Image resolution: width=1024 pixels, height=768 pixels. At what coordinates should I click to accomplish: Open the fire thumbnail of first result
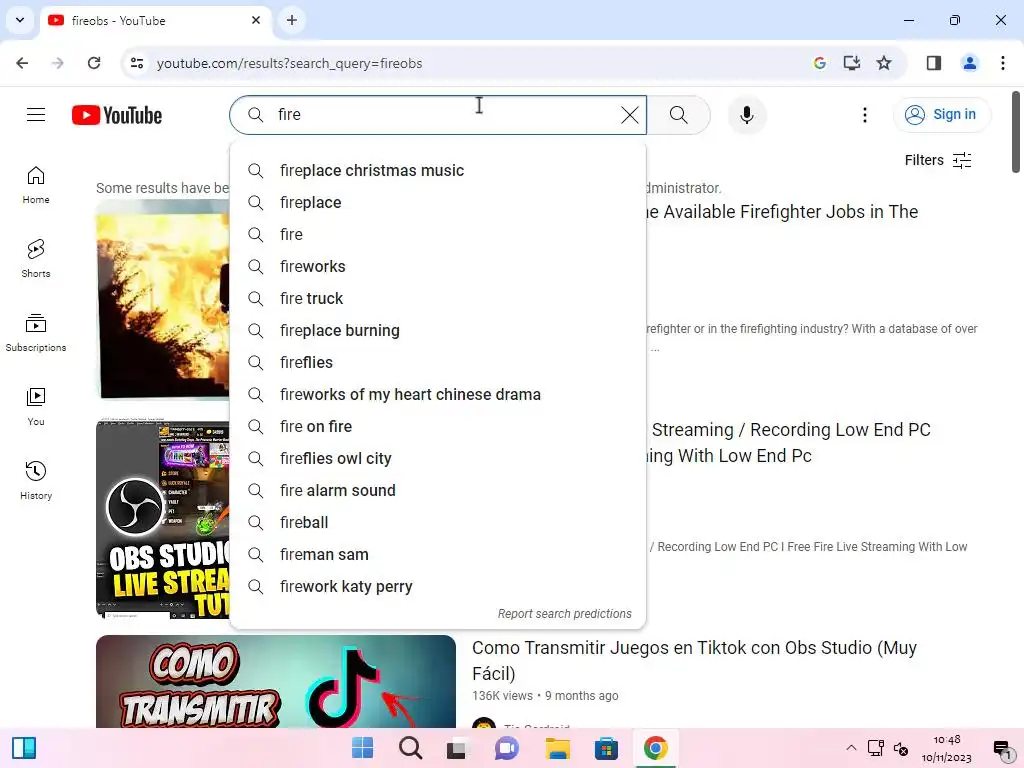(x=162, y=300)
